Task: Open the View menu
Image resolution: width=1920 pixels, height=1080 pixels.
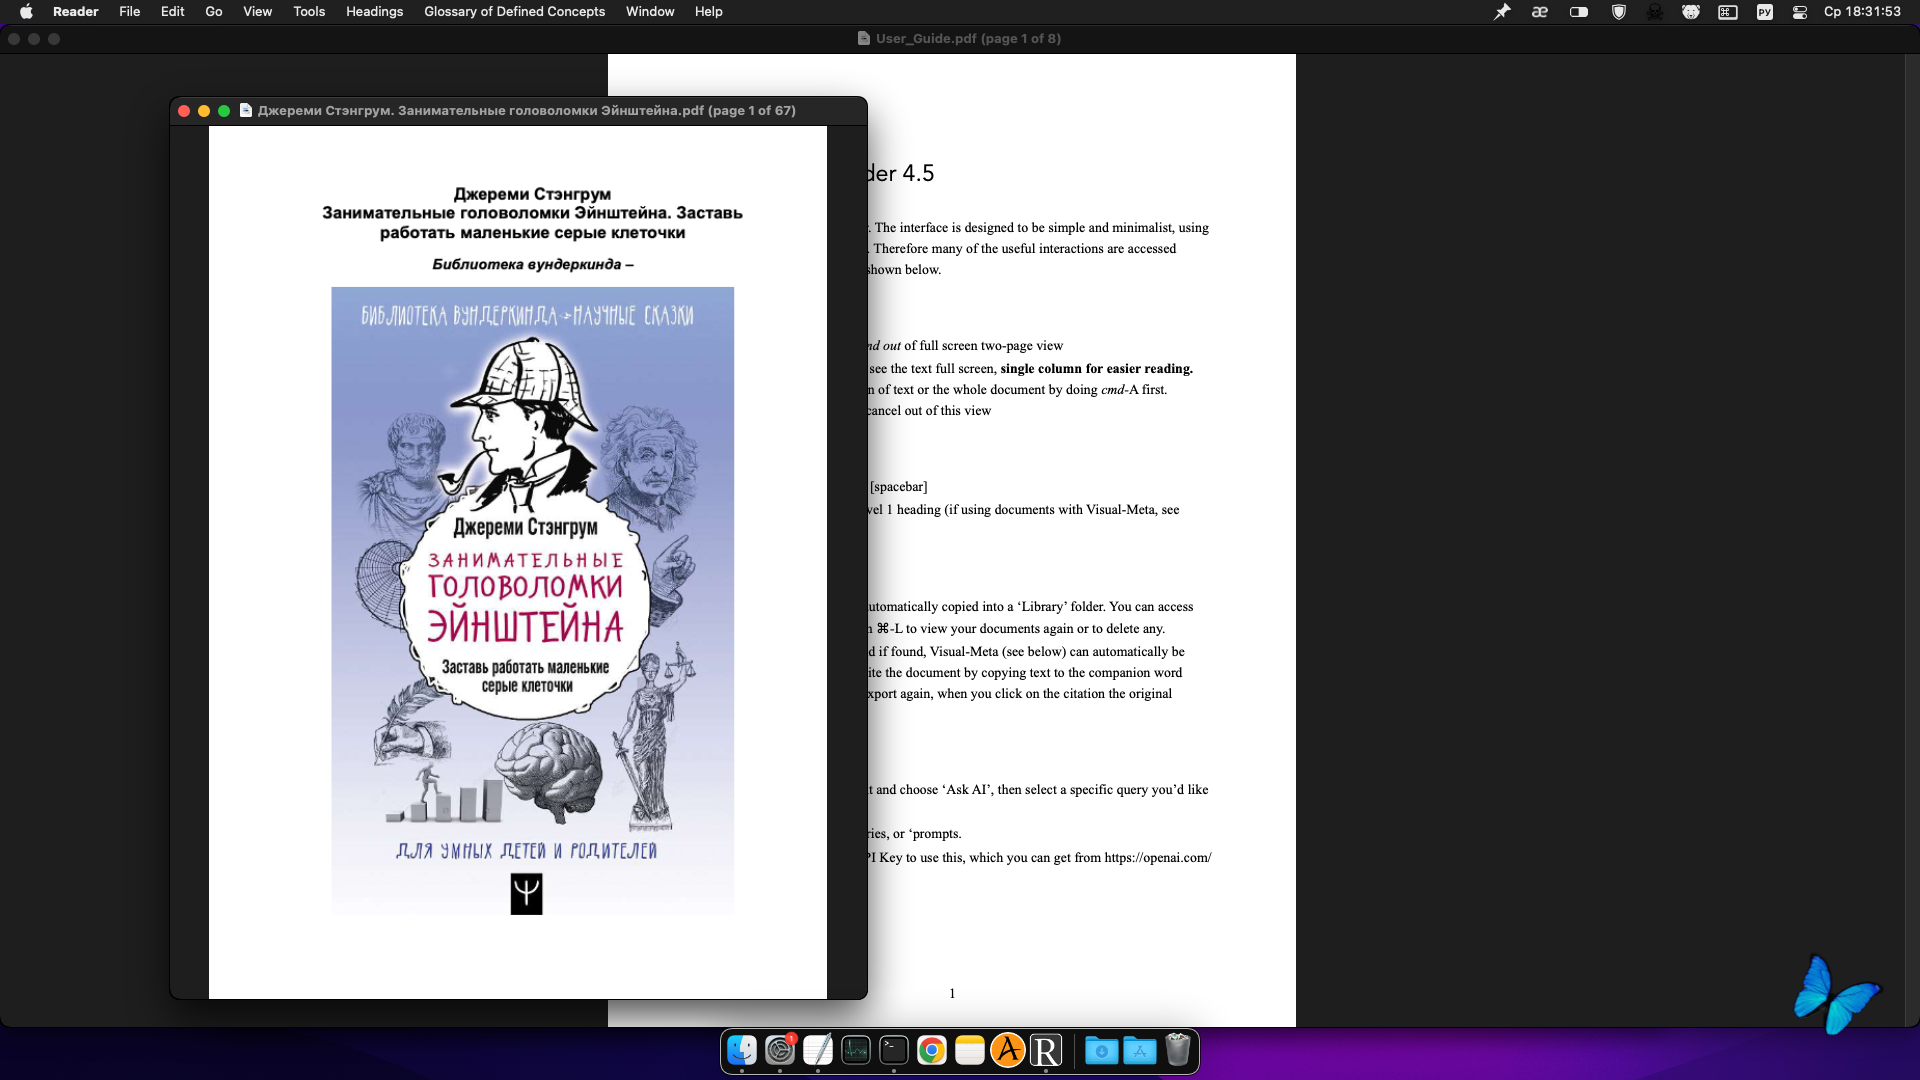Action: pyautogui.click(x=257, y=12)
